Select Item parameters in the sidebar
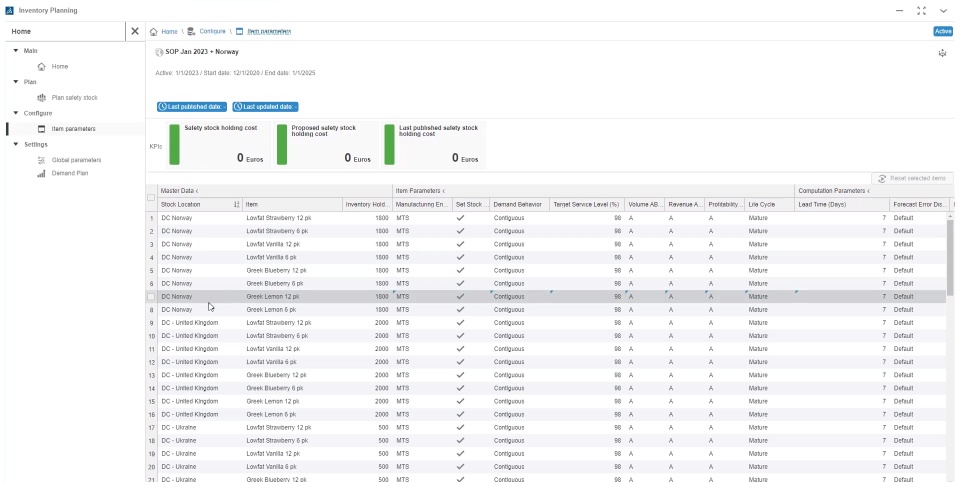960x482 pixels. [73, 129]
